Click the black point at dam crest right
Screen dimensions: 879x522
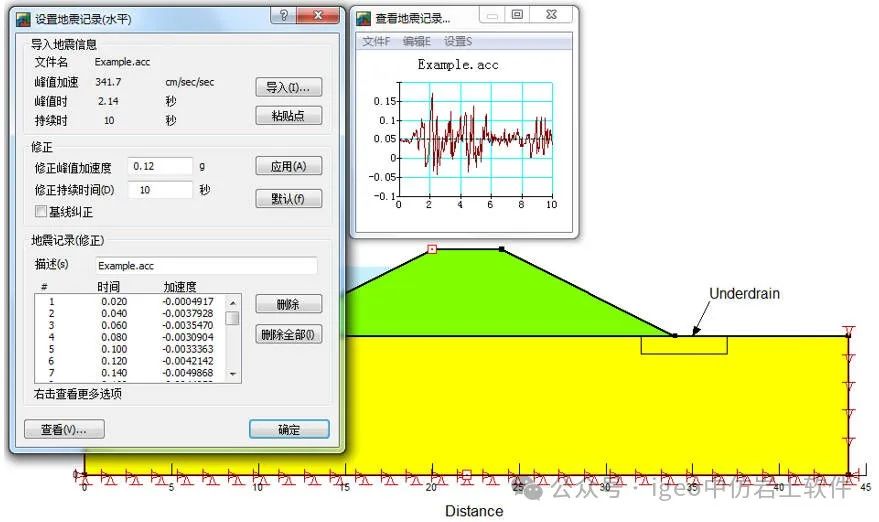[x=502, y=249]
